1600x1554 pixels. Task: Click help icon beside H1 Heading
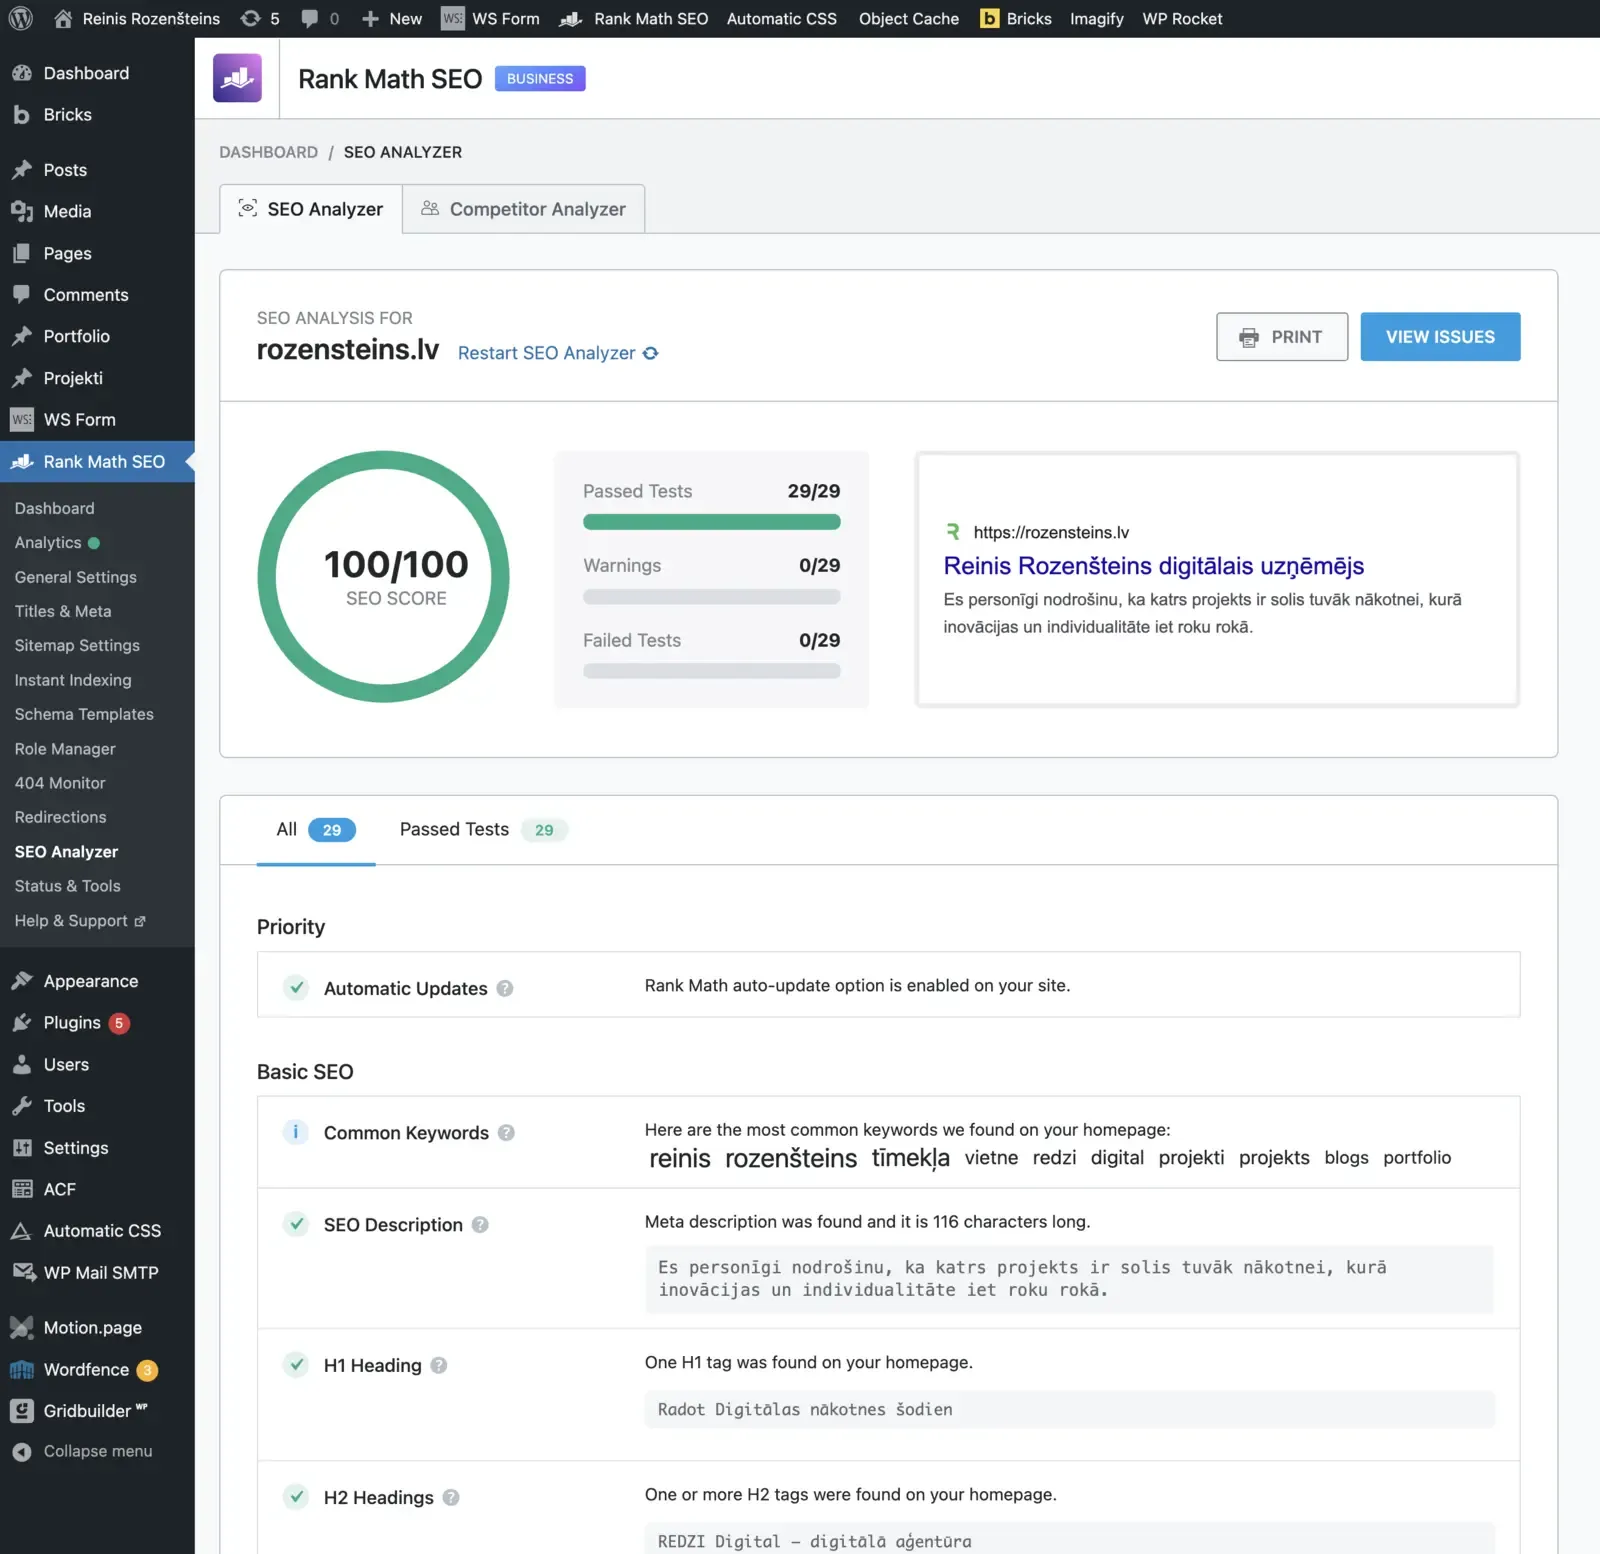(x=439, y=1366)
